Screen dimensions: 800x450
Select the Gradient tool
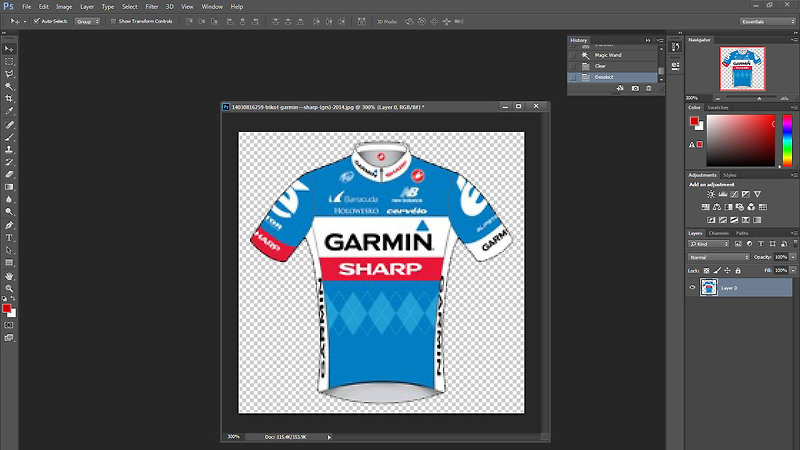click(9, 187)
